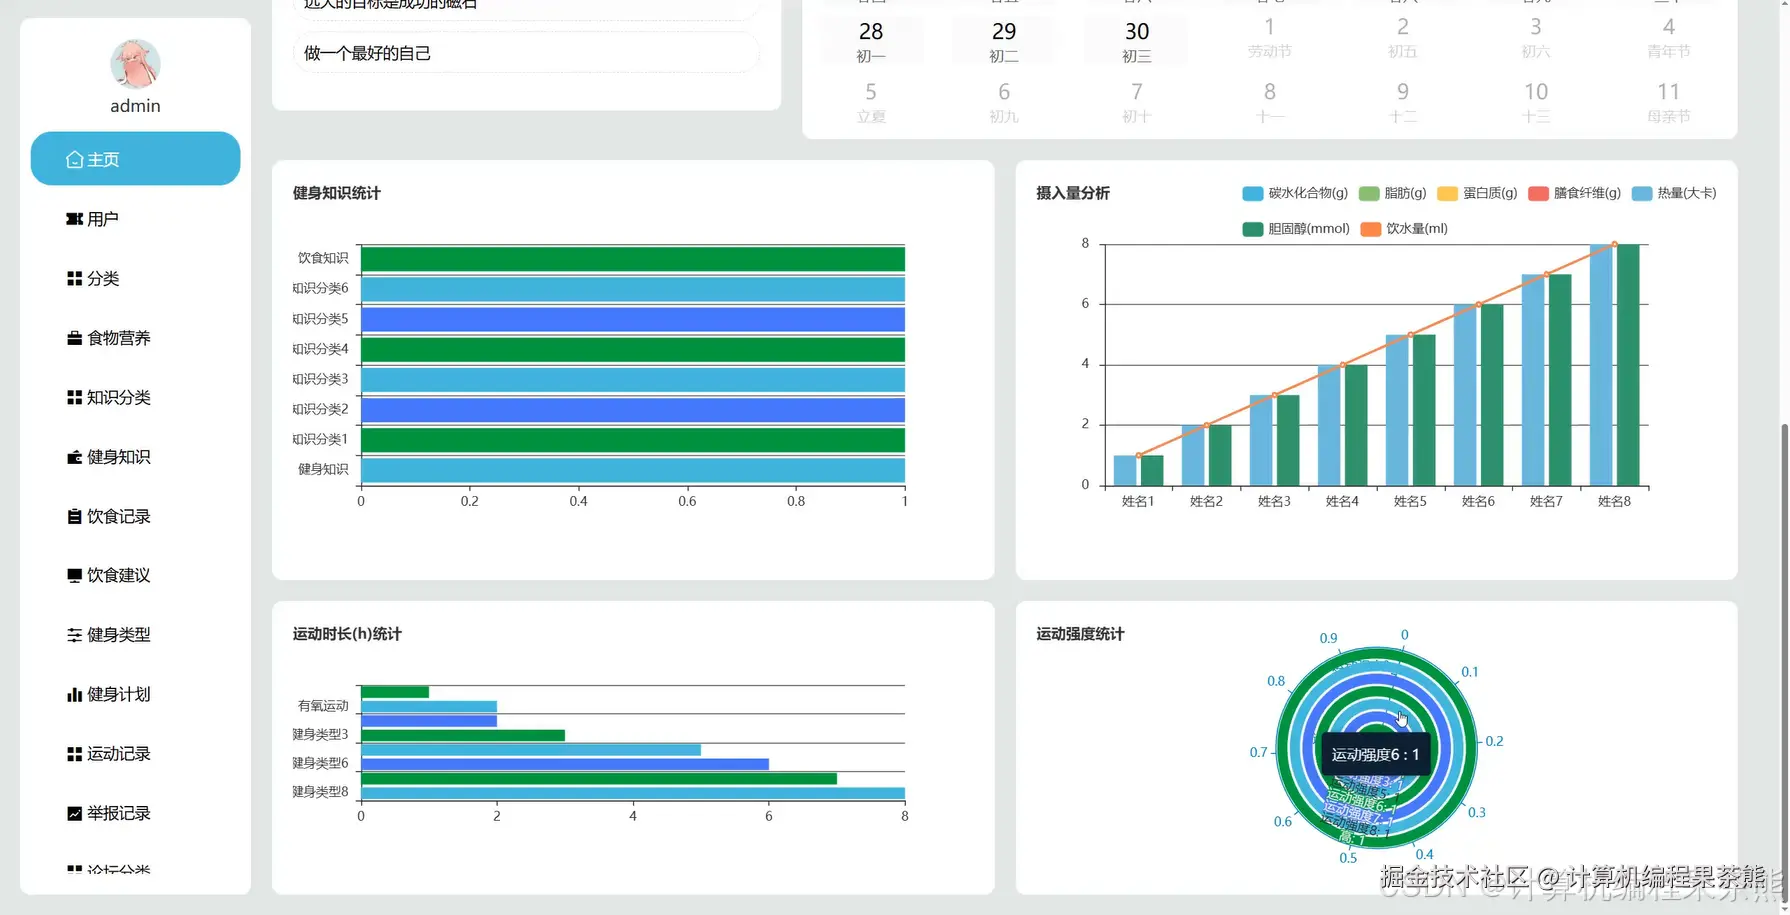Go to 食物营养 menu label

pos(119,338)
